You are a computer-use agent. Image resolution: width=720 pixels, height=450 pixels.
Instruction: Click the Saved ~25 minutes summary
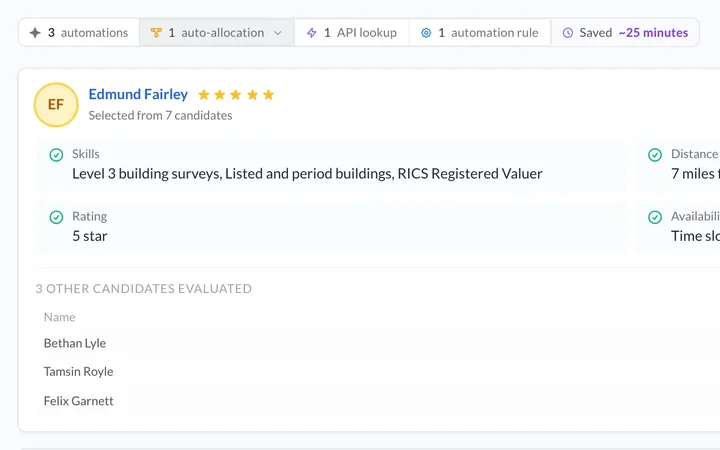(625, 33)
